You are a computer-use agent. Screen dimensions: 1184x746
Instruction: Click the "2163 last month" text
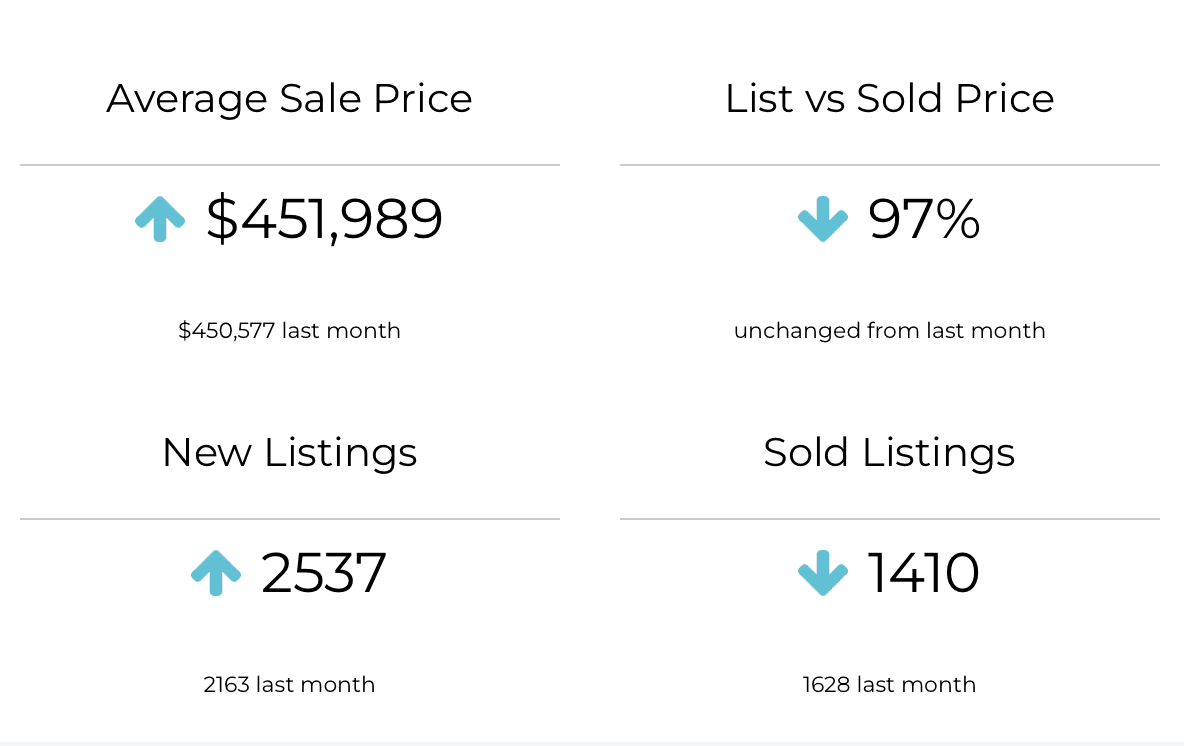[x=289, y=685]
